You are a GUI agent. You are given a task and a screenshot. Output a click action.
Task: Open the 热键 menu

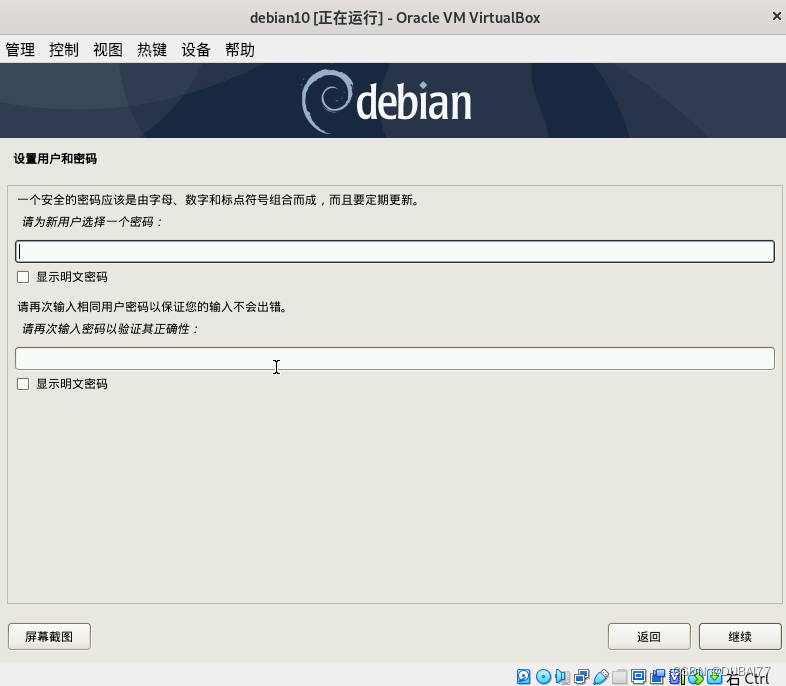[152, 50]
